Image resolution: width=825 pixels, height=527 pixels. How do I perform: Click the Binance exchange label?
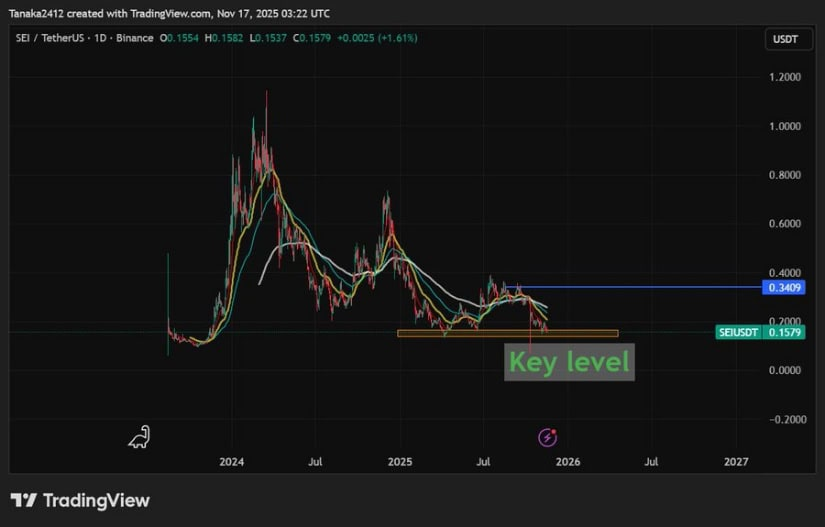coord(136,38)
